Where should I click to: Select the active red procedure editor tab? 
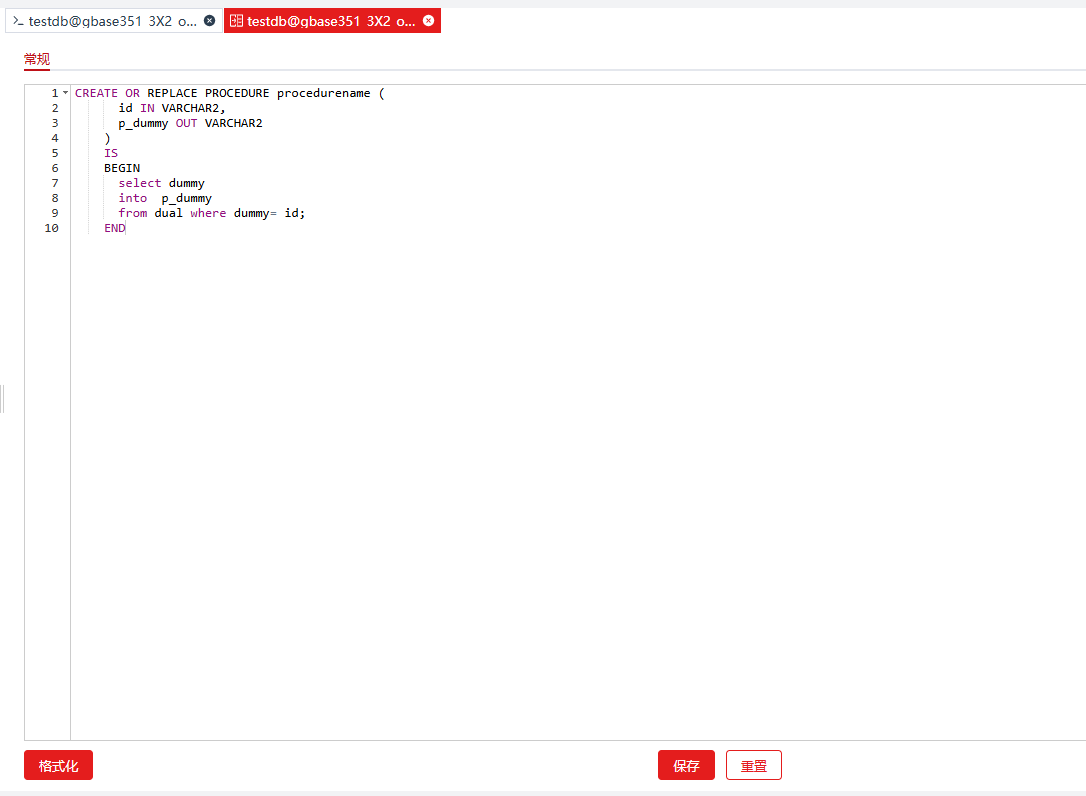tap(331, 21)
